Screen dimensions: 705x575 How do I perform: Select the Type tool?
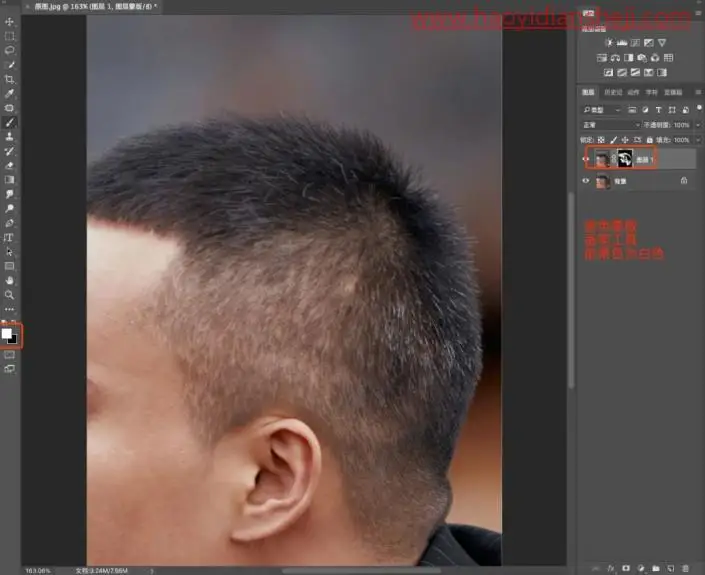[9, 237]
